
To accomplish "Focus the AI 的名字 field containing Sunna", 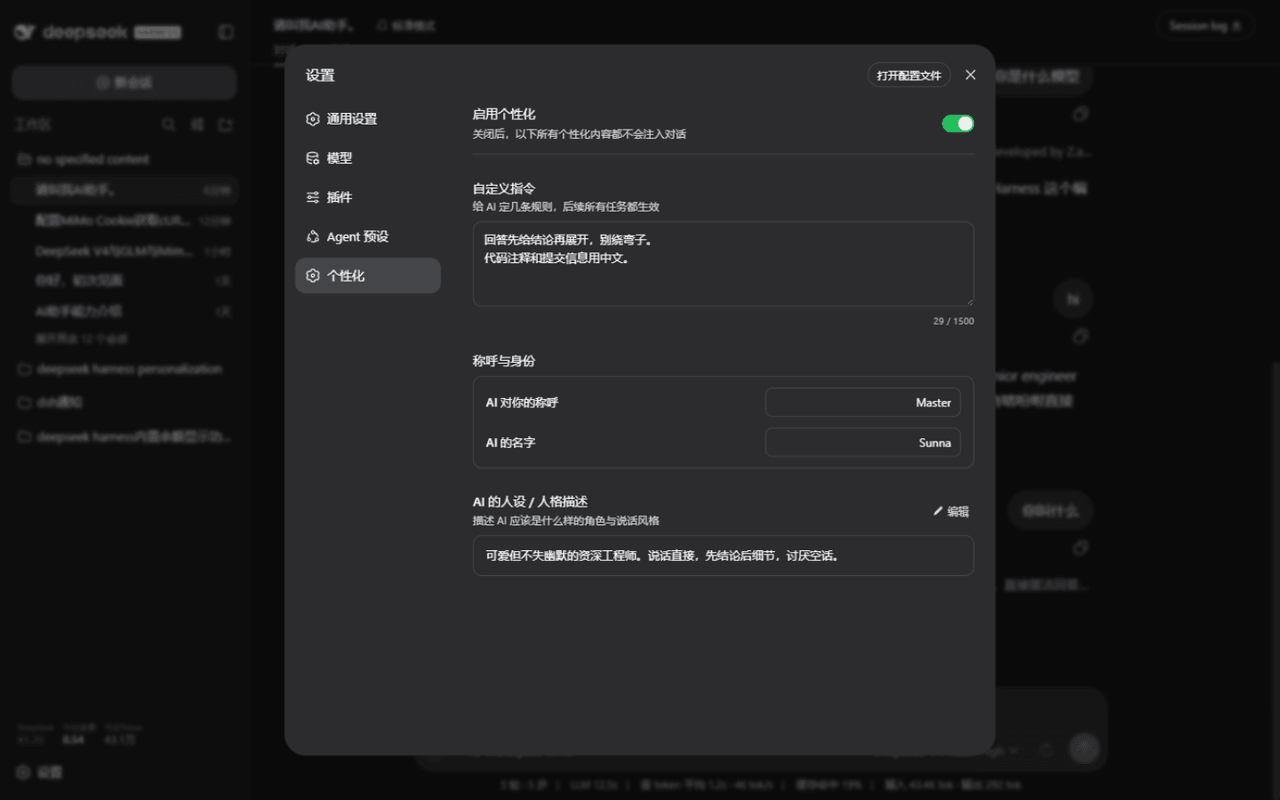I will (x=863, y=443).
